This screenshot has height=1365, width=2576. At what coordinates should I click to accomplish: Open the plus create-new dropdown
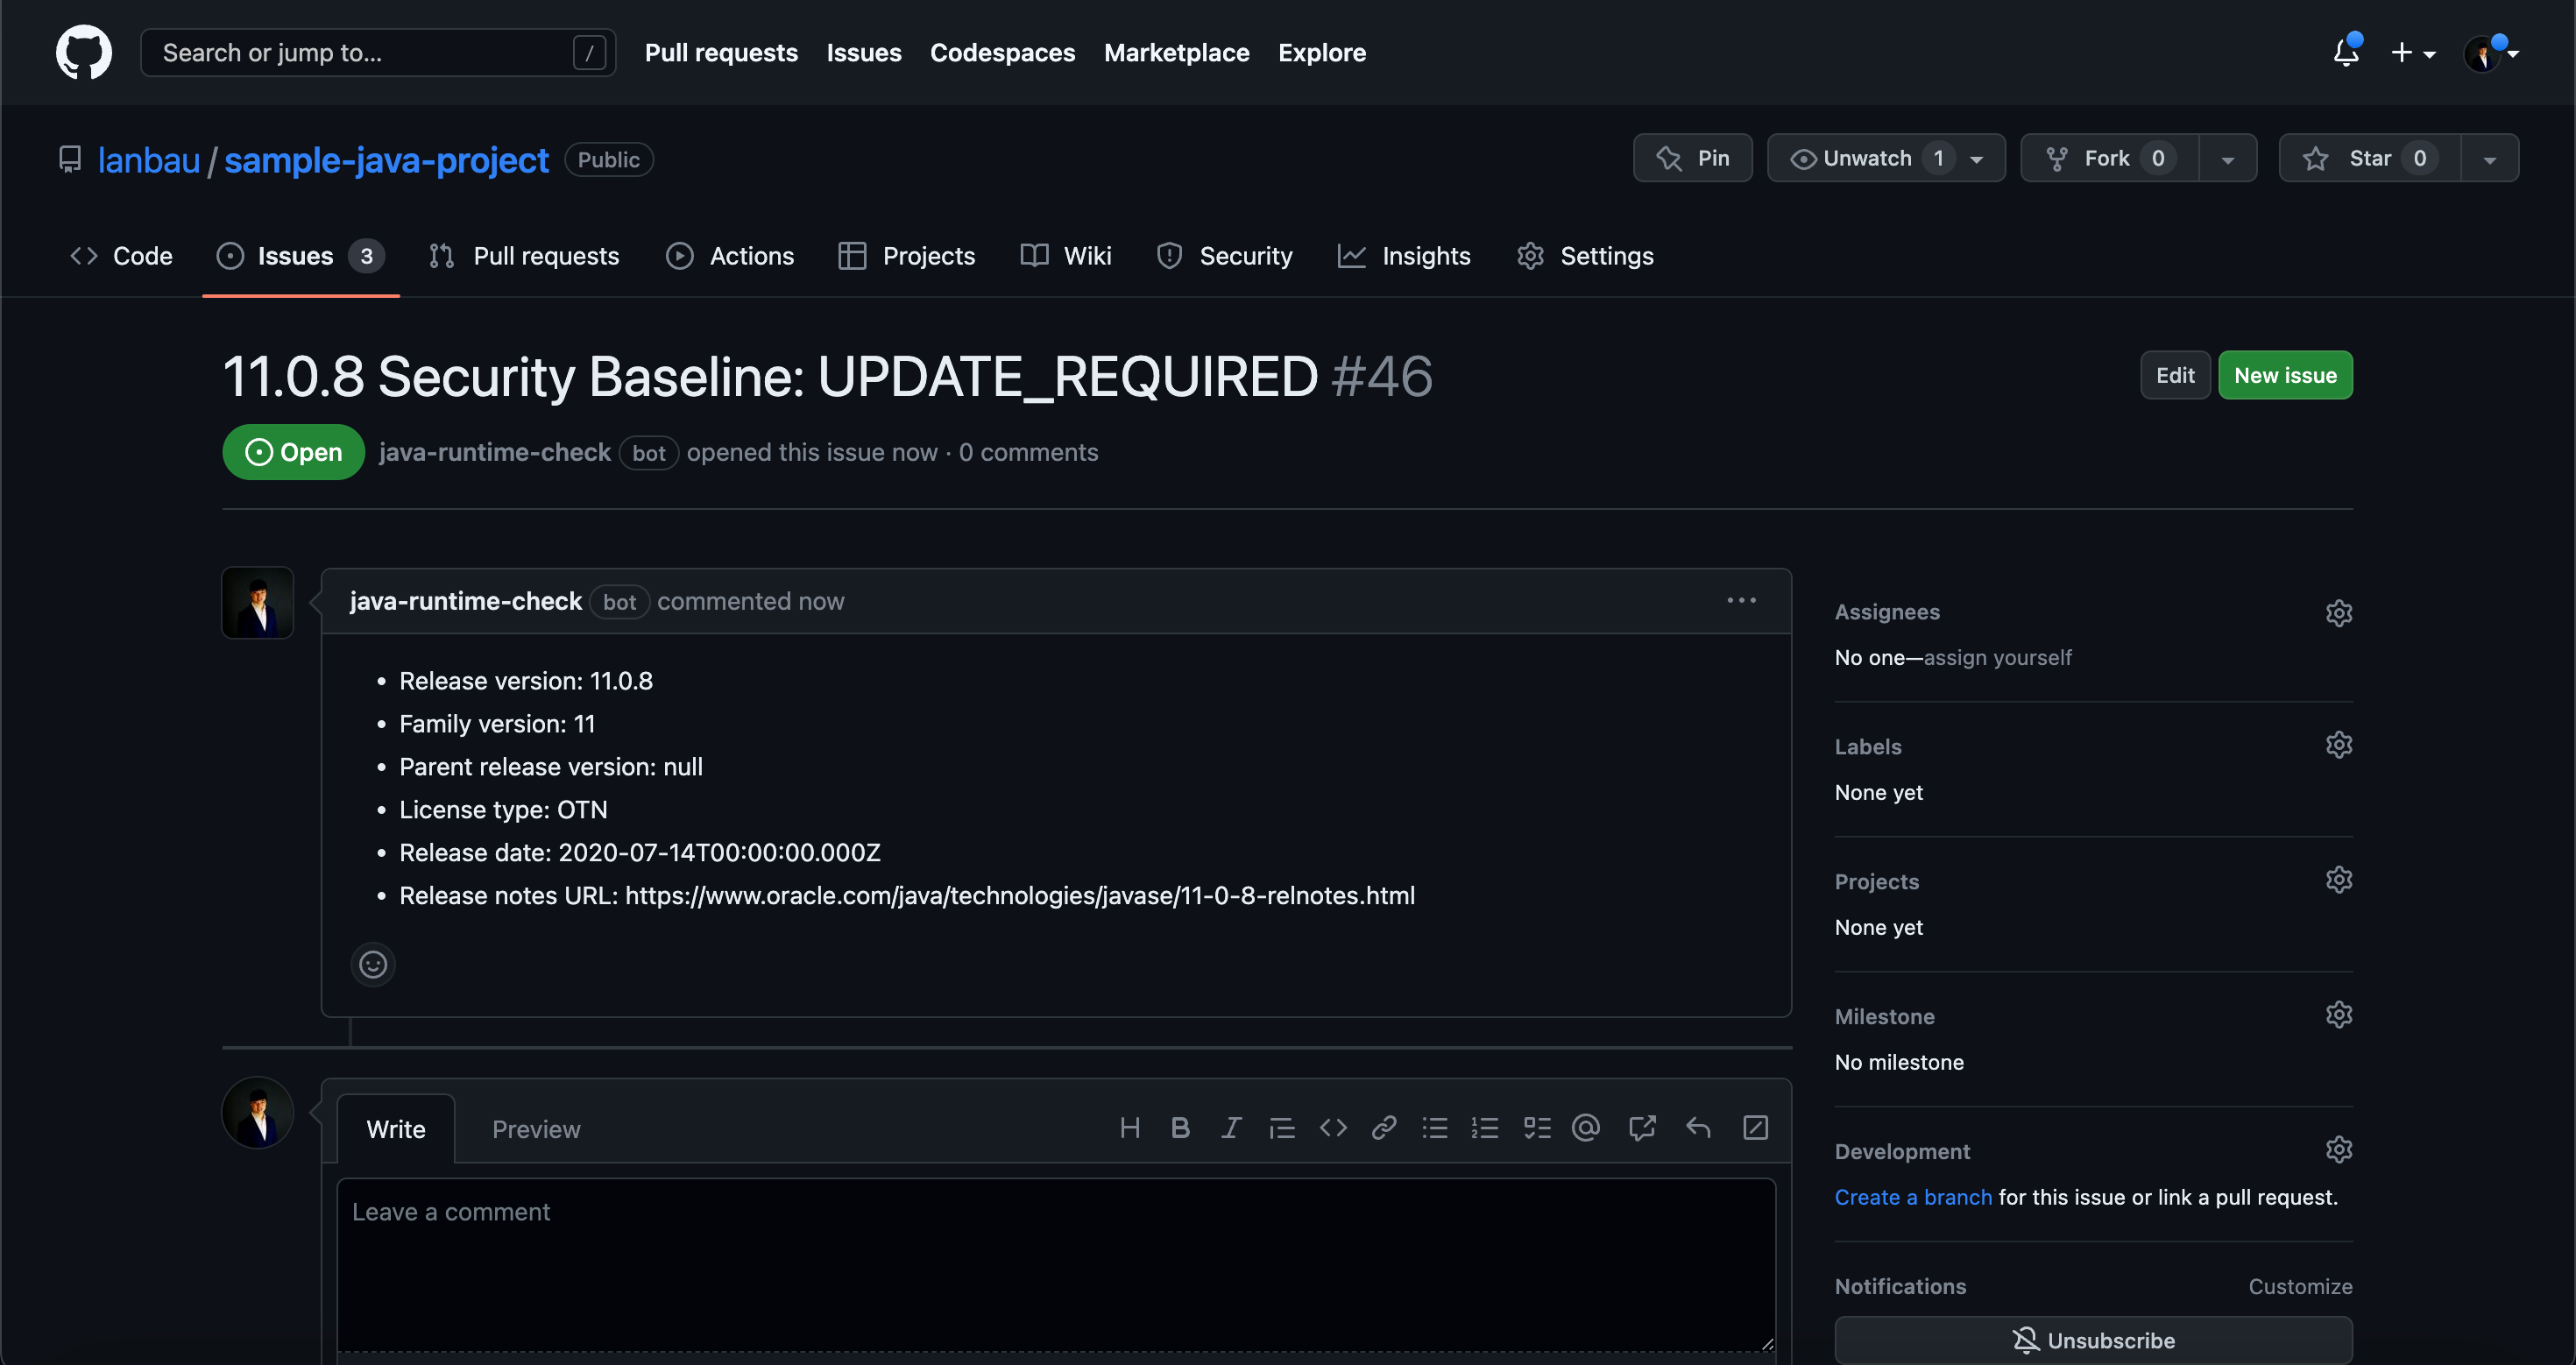(x=2413, y=53)
